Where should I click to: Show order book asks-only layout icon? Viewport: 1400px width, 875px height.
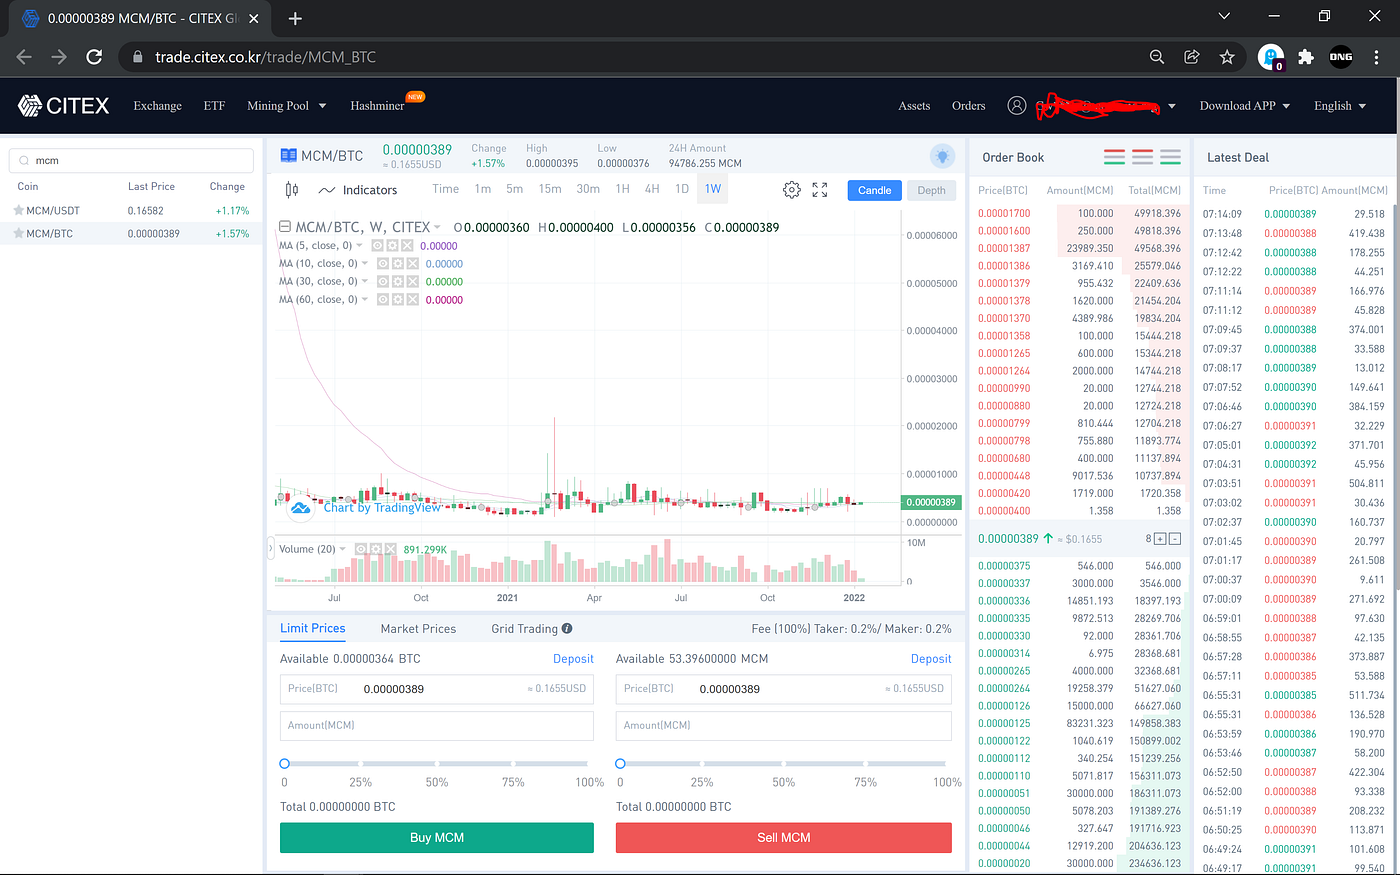(1142, 157)
